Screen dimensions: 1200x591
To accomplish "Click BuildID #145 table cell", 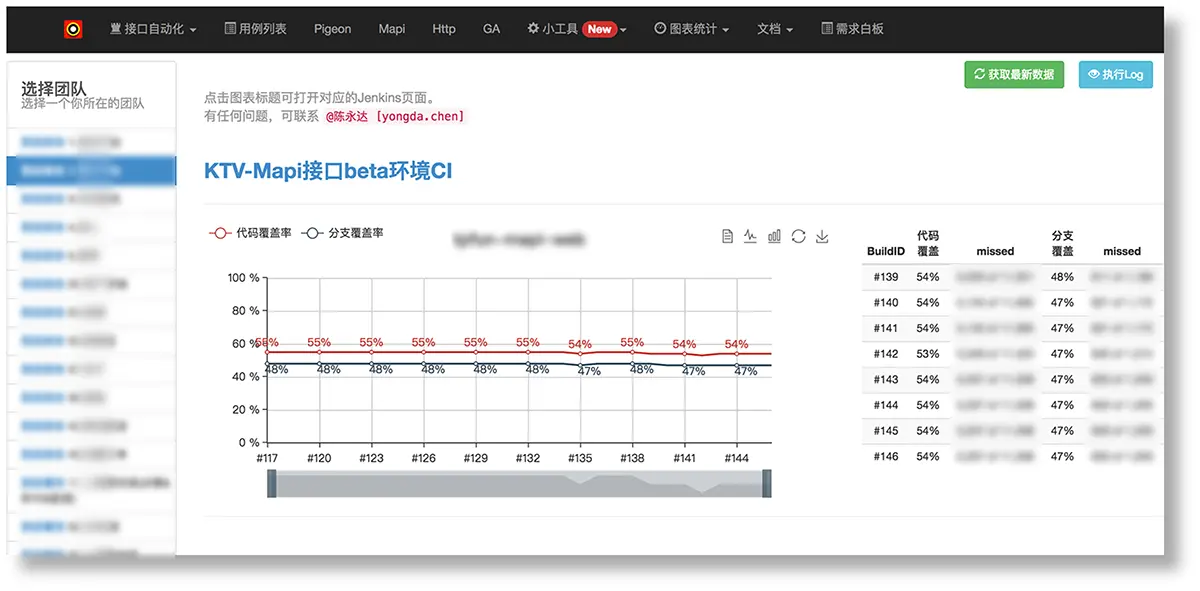I will 885,431.
